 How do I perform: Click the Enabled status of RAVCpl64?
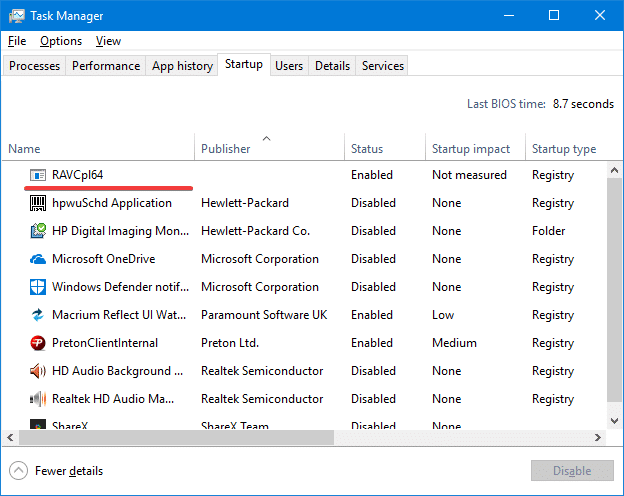(x=372, y=175)
